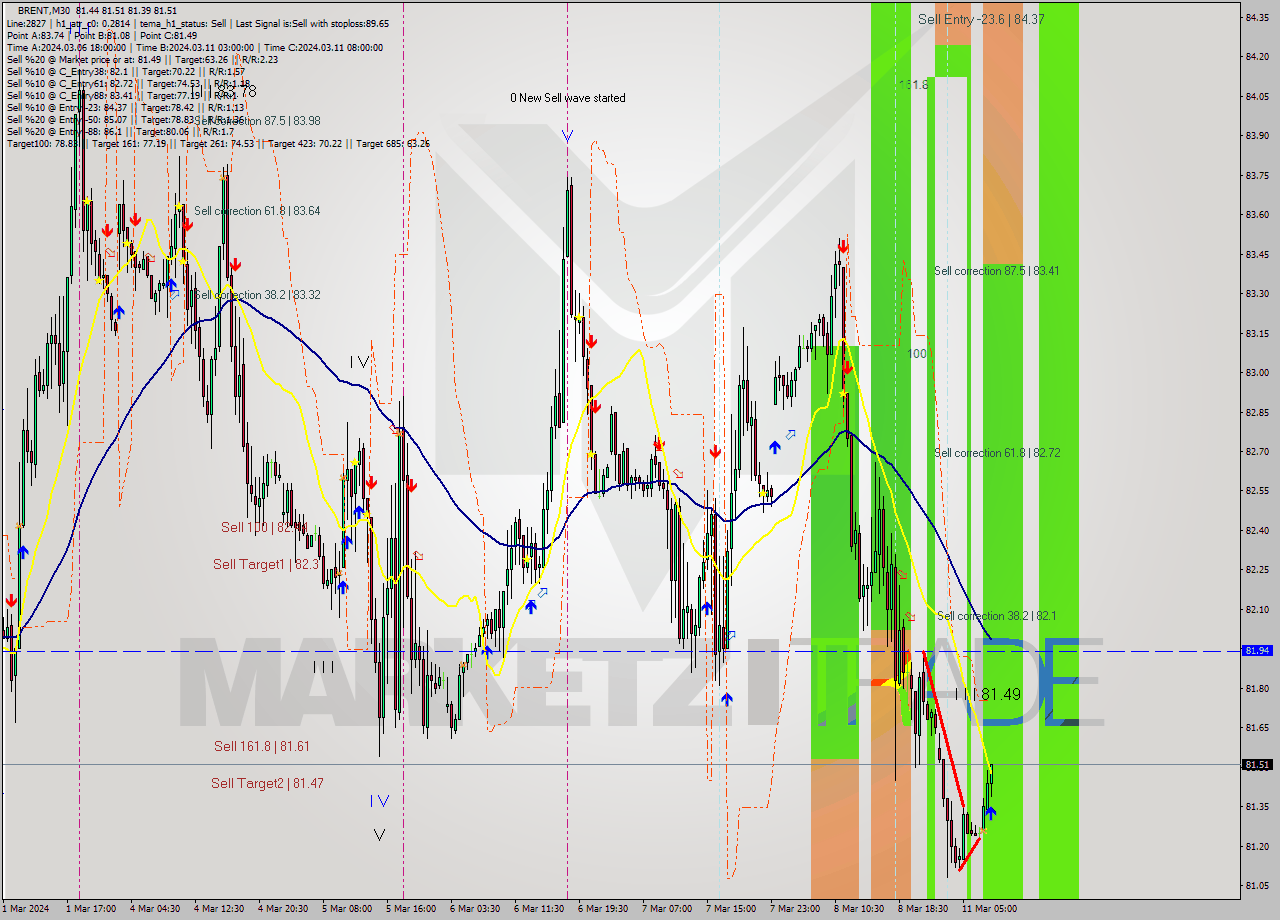Select 'Sell correction 61.8 | 82.72' label
This screenshot has height=920, width=1280.
click(x=997, y=453)
